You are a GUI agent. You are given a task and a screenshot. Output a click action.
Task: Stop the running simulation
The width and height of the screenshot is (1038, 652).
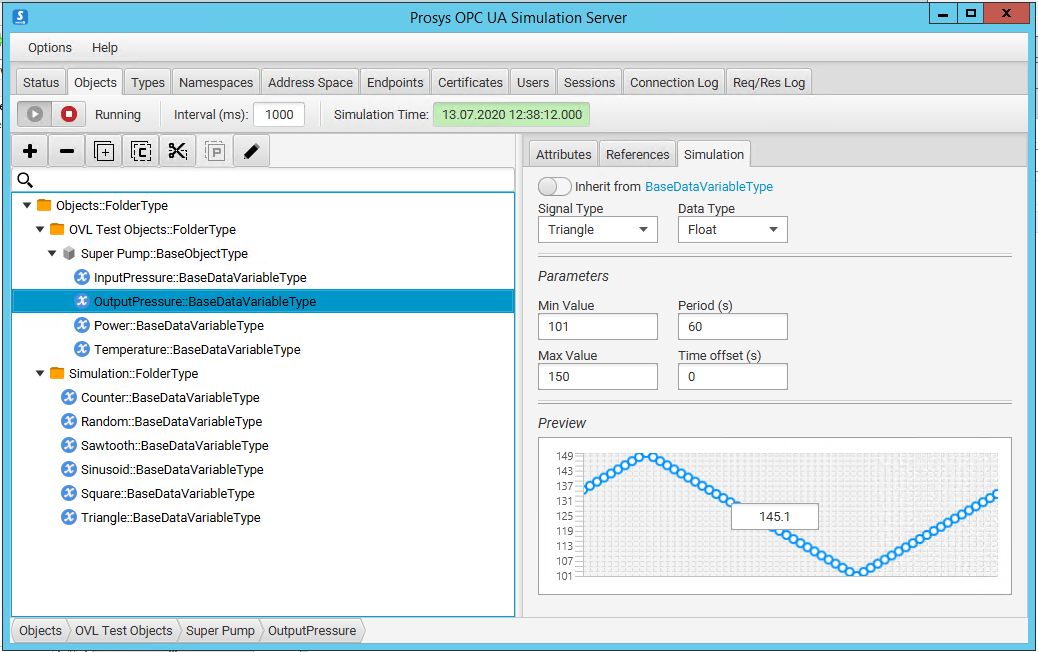tap(69, 115)
